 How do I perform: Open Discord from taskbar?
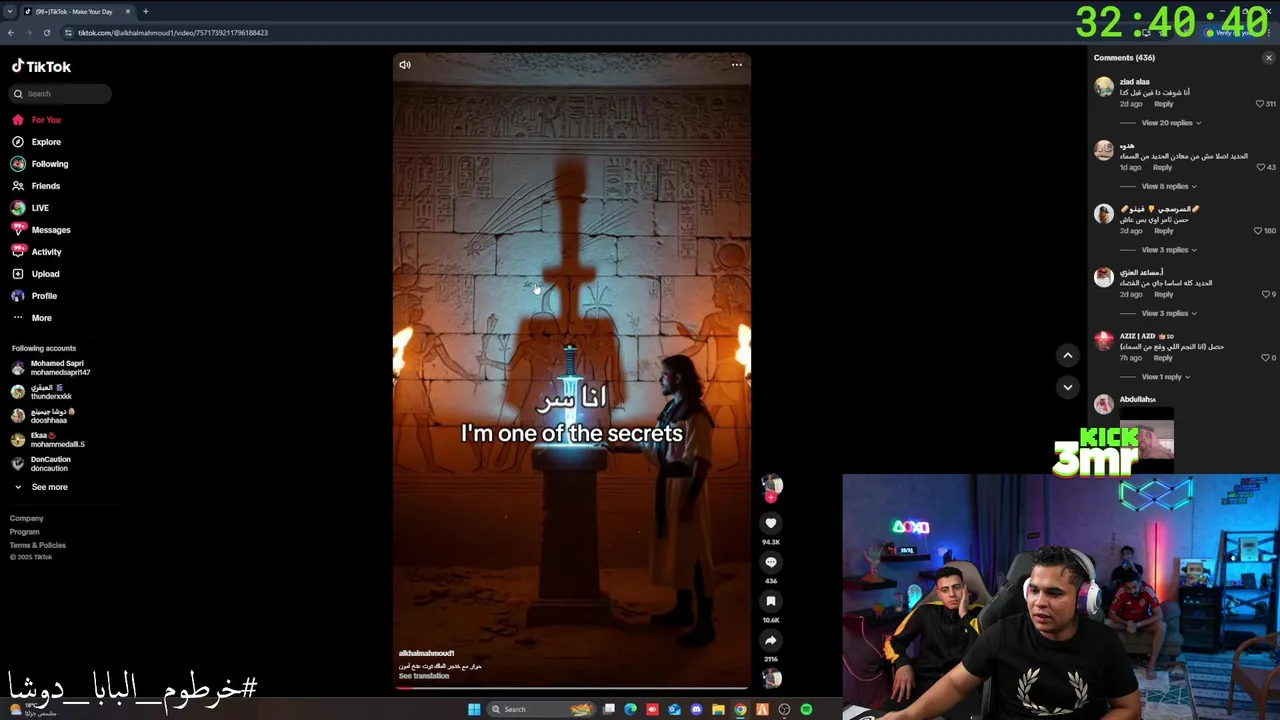pos(696,710)
